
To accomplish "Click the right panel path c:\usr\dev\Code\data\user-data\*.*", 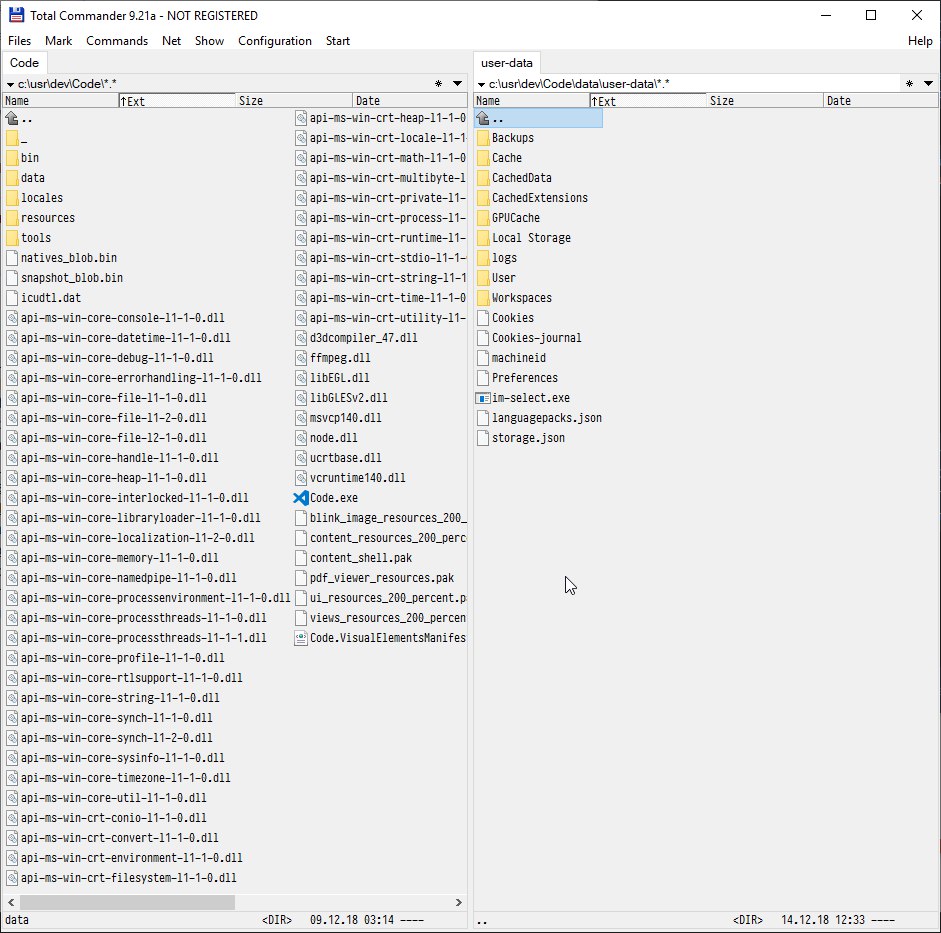I will click(x=579, y=84).
